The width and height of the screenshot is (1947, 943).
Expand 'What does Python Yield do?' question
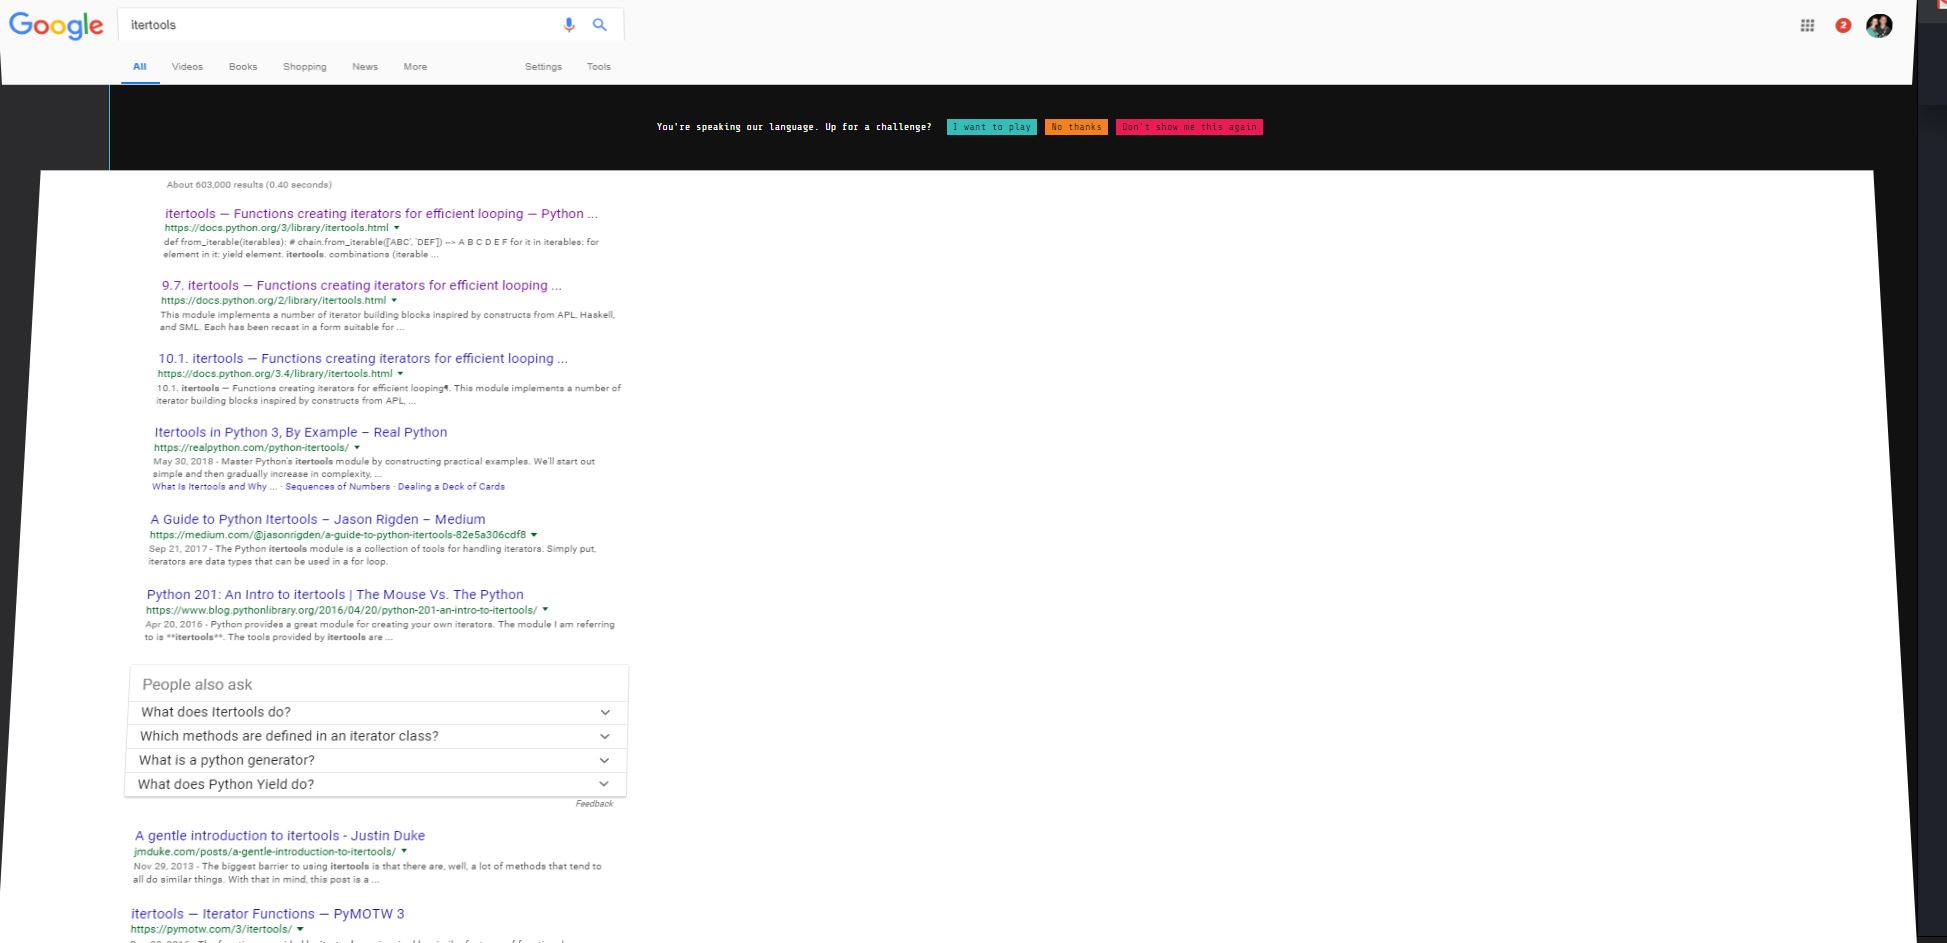click(x=375, y=784)
